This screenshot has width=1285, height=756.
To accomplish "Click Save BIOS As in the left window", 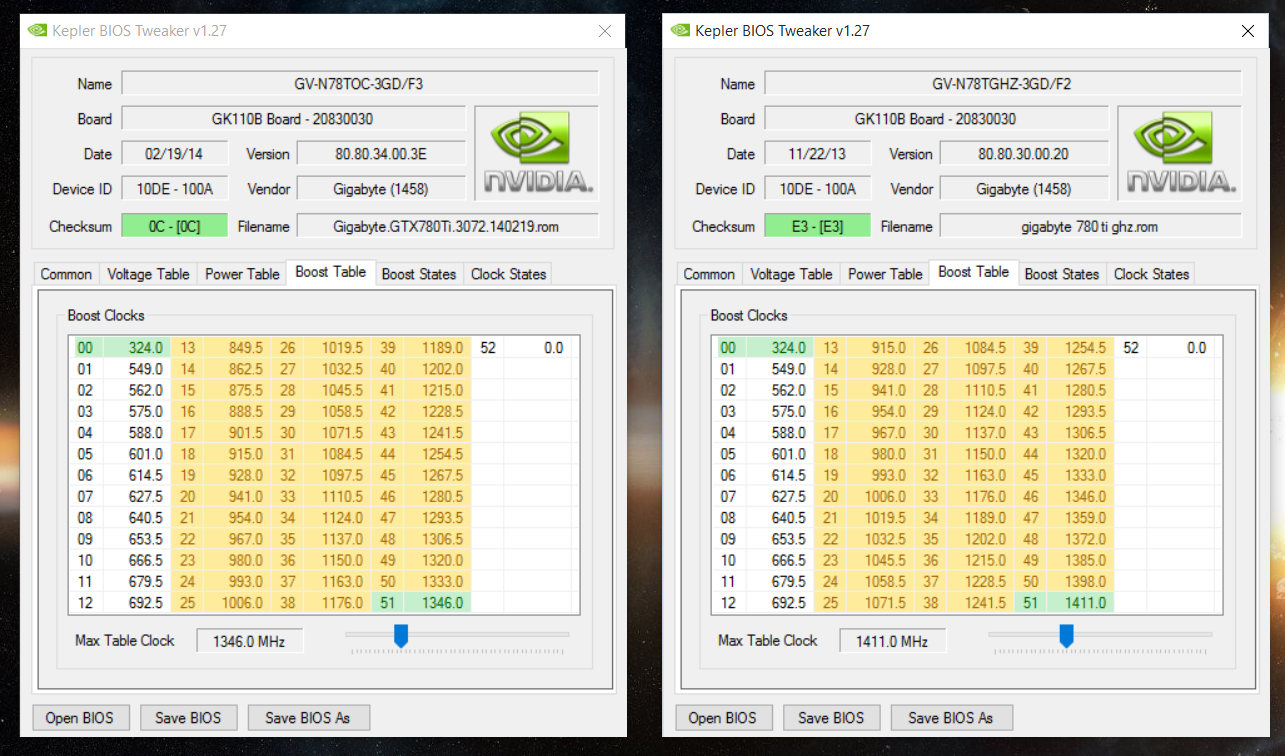I will click(309, 717).
